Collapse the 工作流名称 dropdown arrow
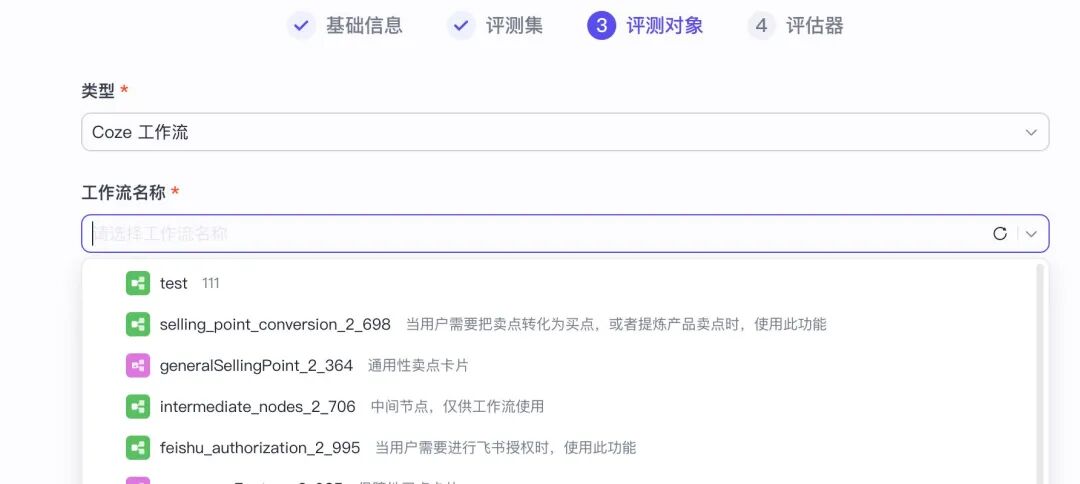Viewport: 1080px width, 484px height. click(x=1031, y=234)
